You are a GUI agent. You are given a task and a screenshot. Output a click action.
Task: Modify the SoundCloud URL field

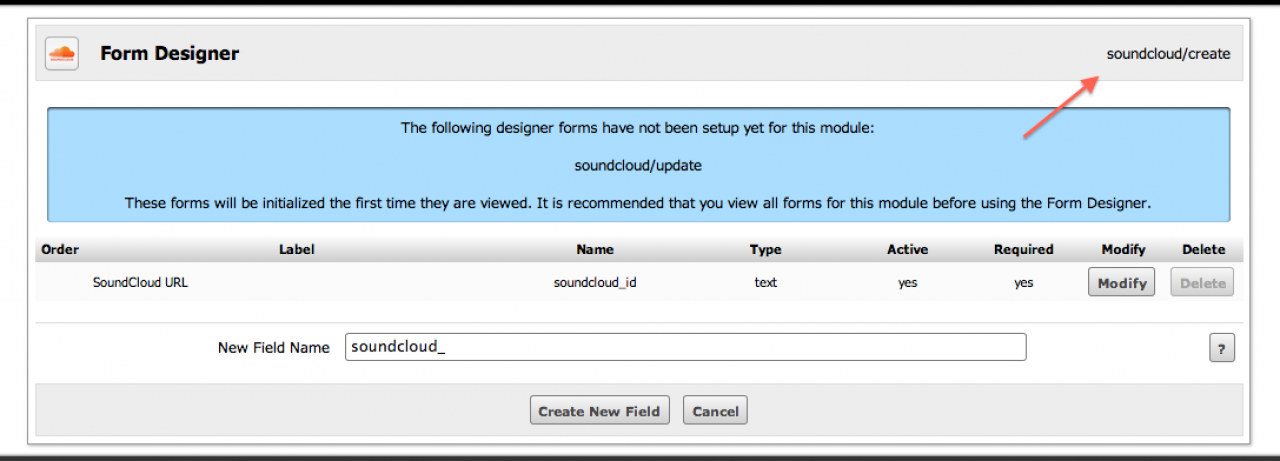coord(1121,283)
